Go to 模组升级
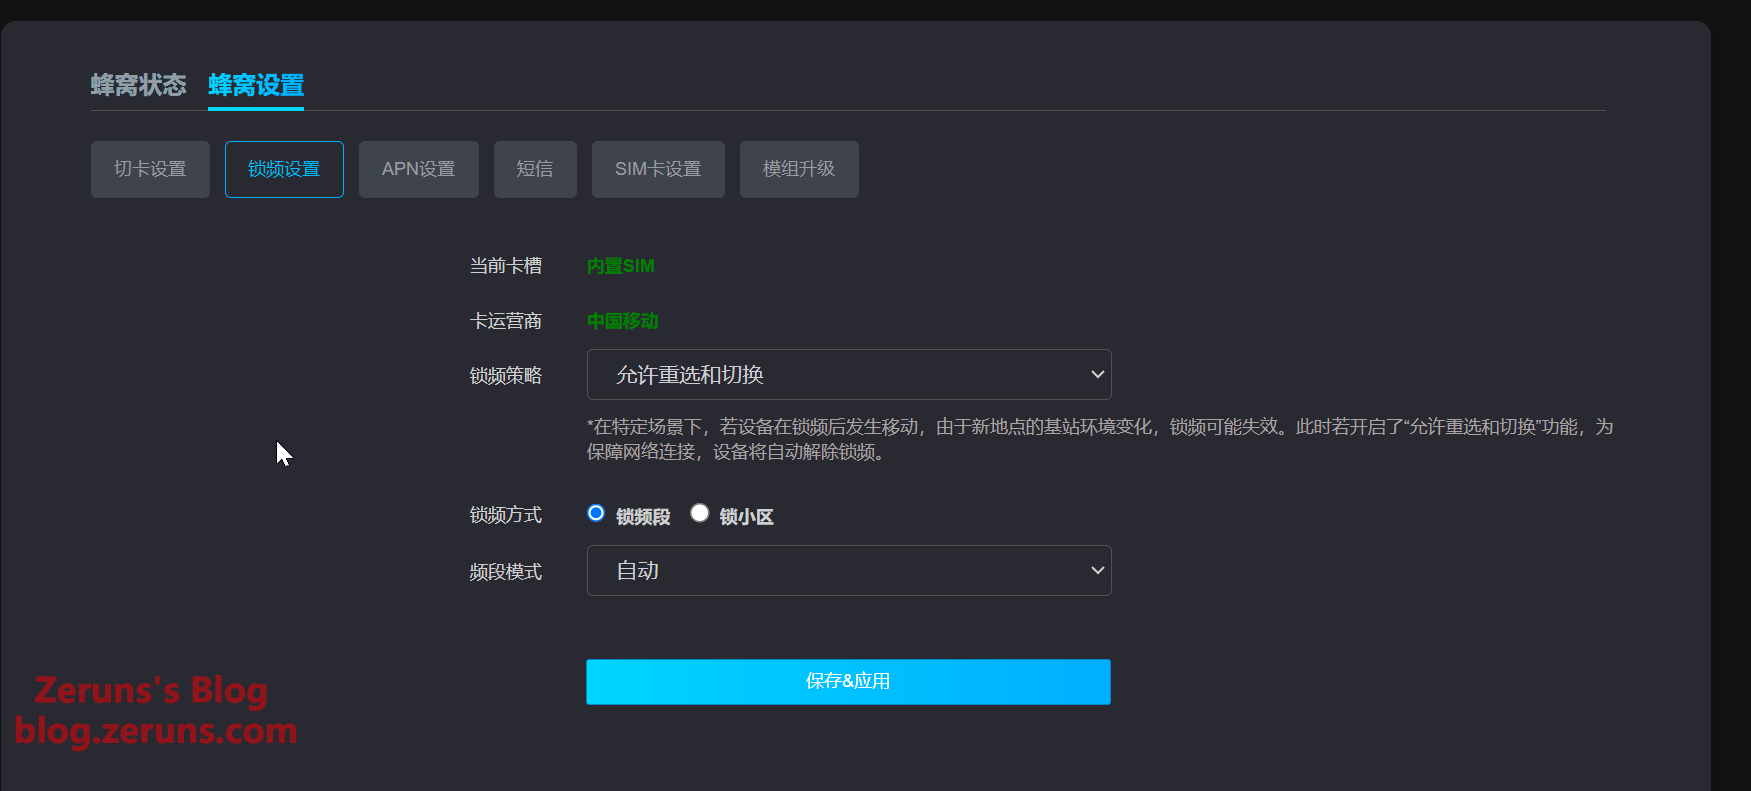Screen dimensions: 1751x791 click(799, 169)
